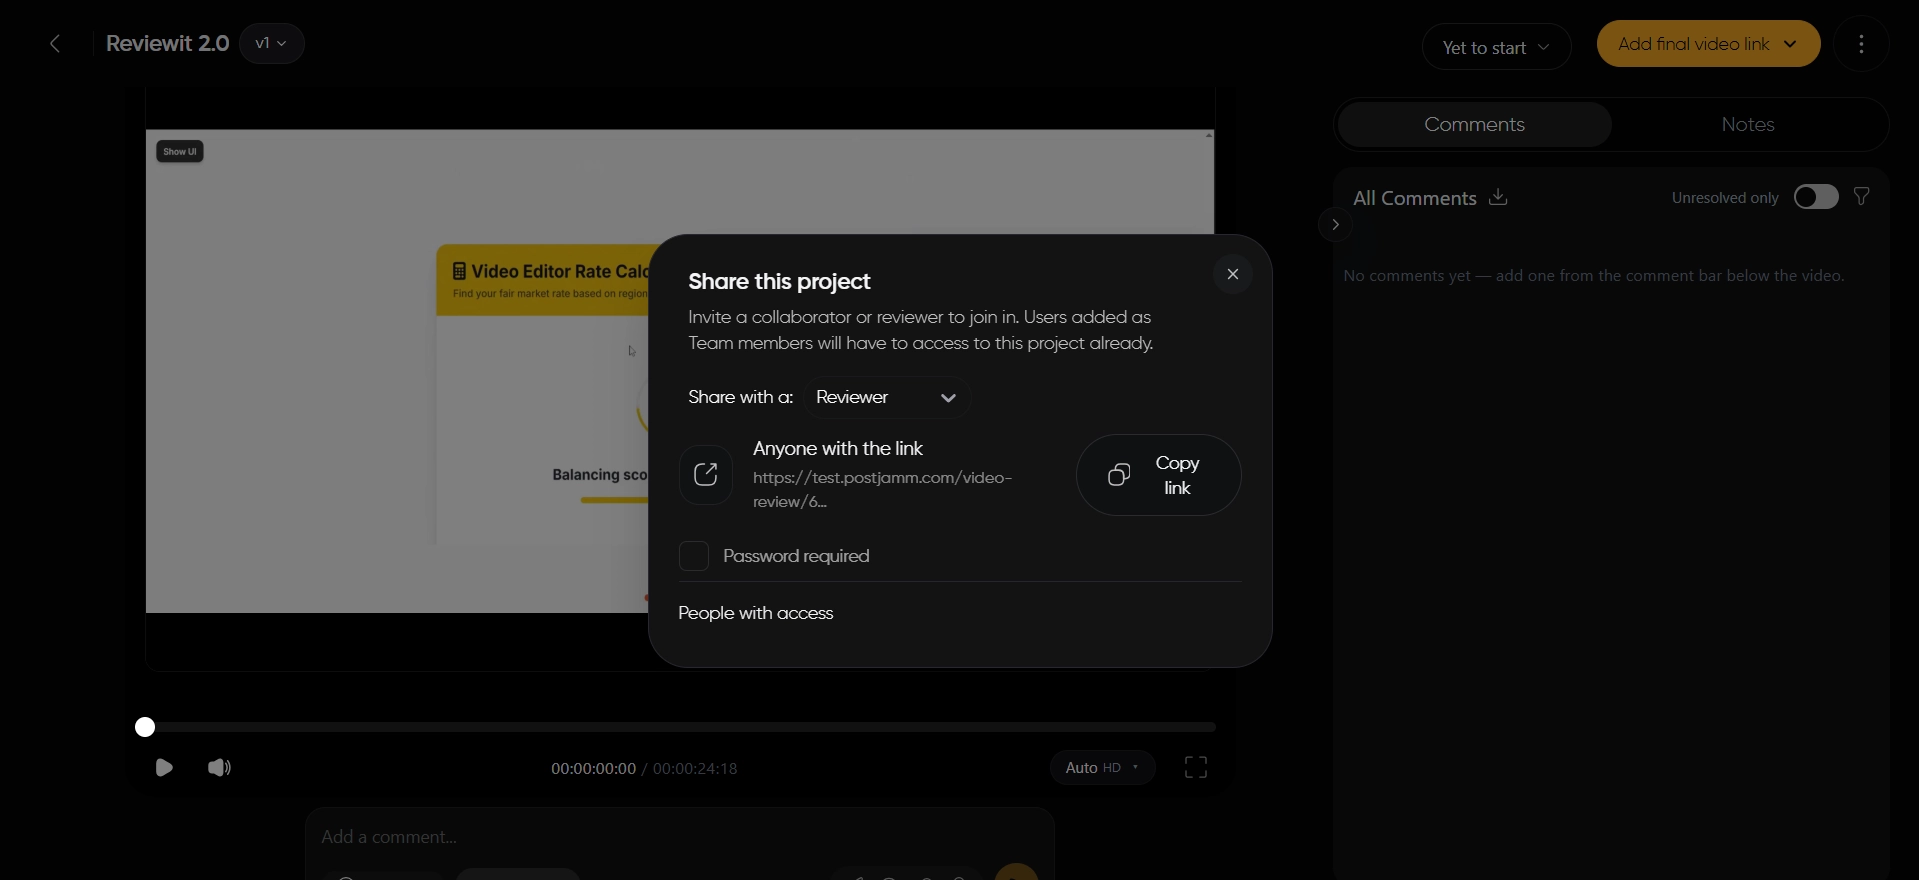Screen dimensions: 1919x880
Task: Open the comment filter funnel icon
Action: pos(1862,197)
